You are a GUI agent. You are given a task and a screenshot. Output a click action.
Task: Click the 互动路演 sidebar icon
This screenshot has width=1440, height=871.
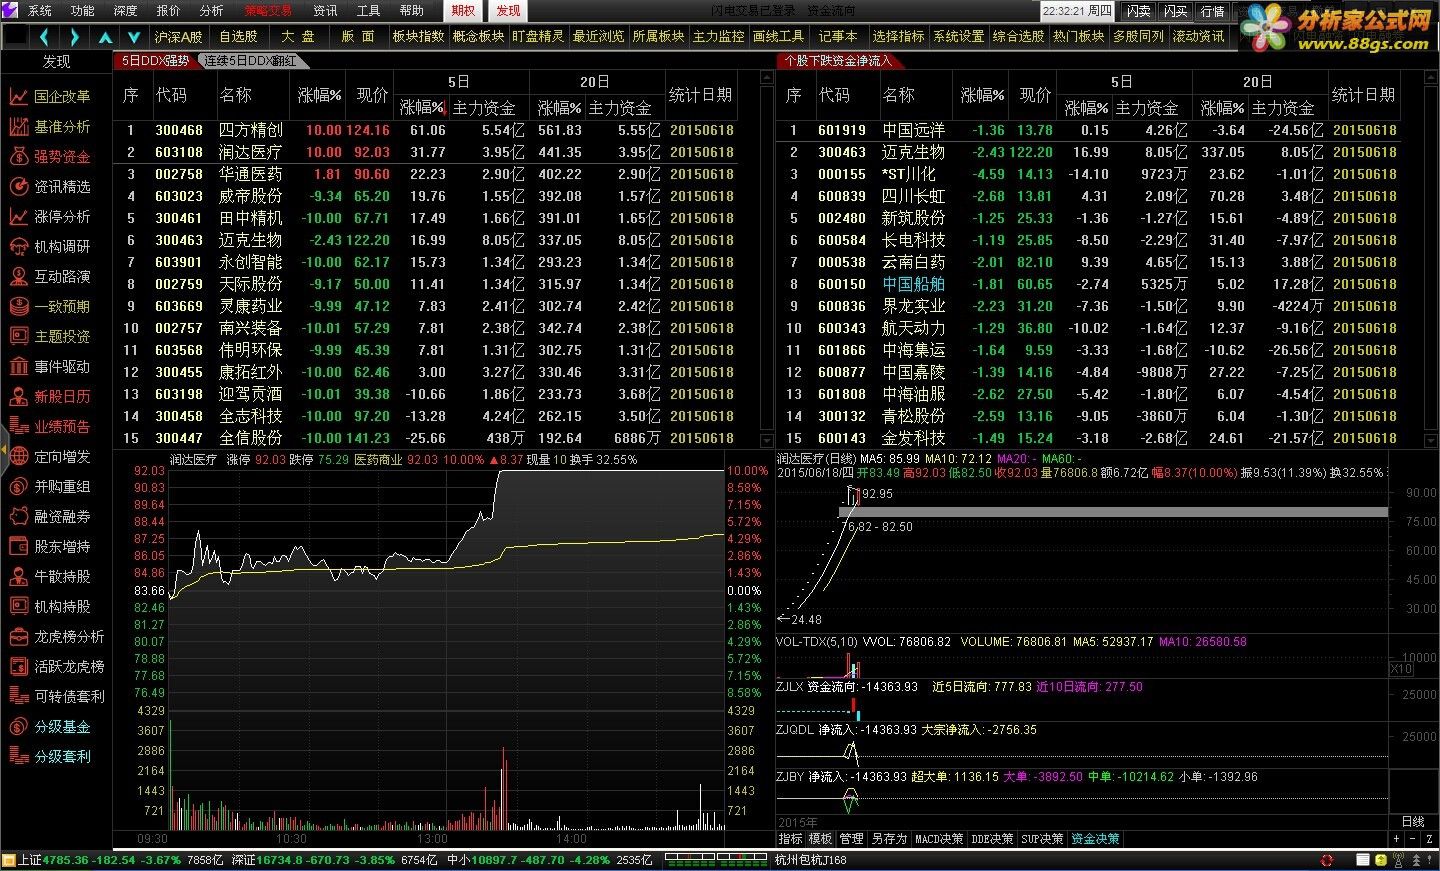[x=18, y=277]
